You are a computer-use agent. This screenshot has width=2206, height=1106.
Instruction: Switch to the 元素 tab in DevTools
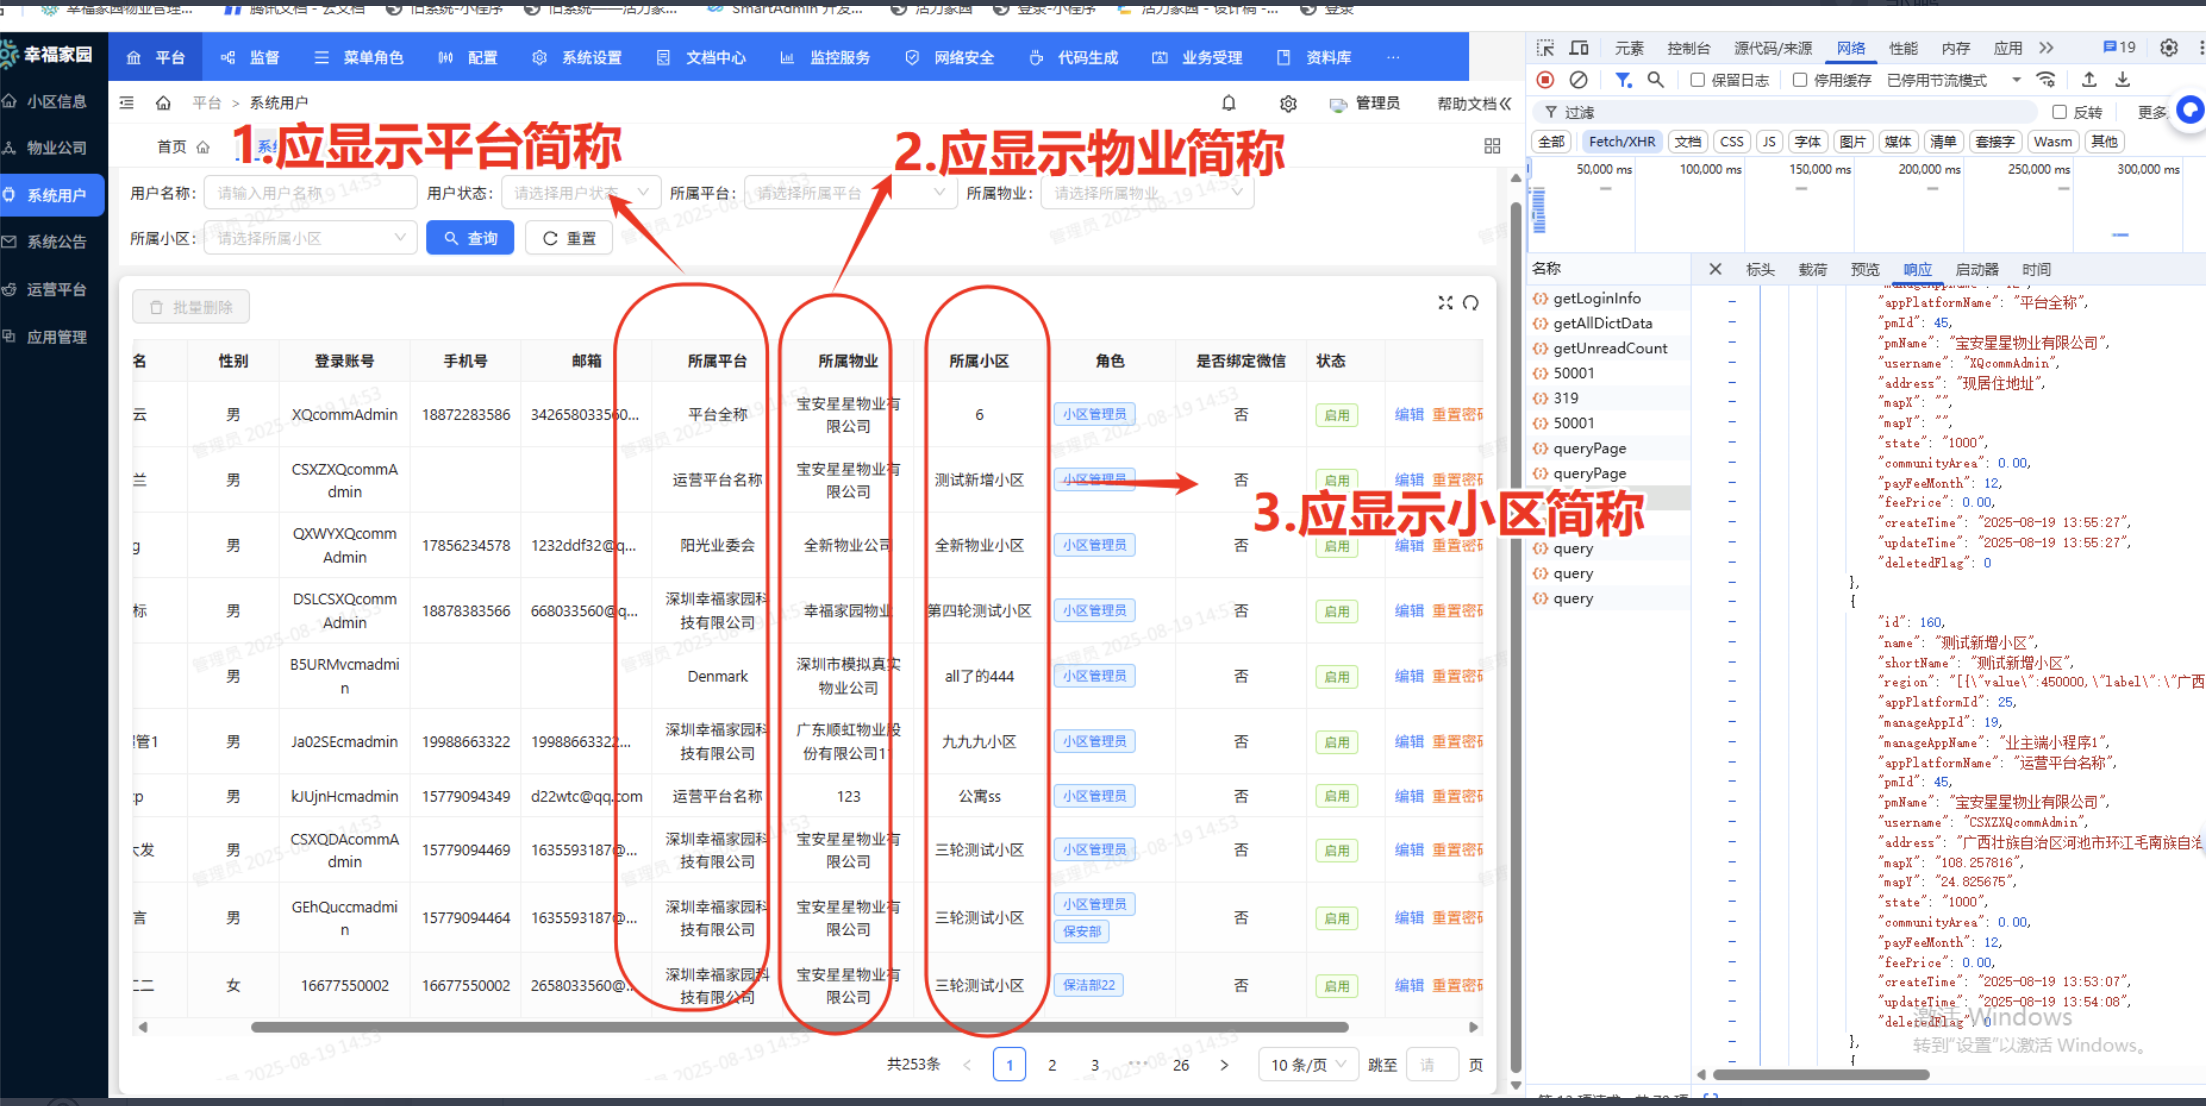click(x=1629, y=47)
